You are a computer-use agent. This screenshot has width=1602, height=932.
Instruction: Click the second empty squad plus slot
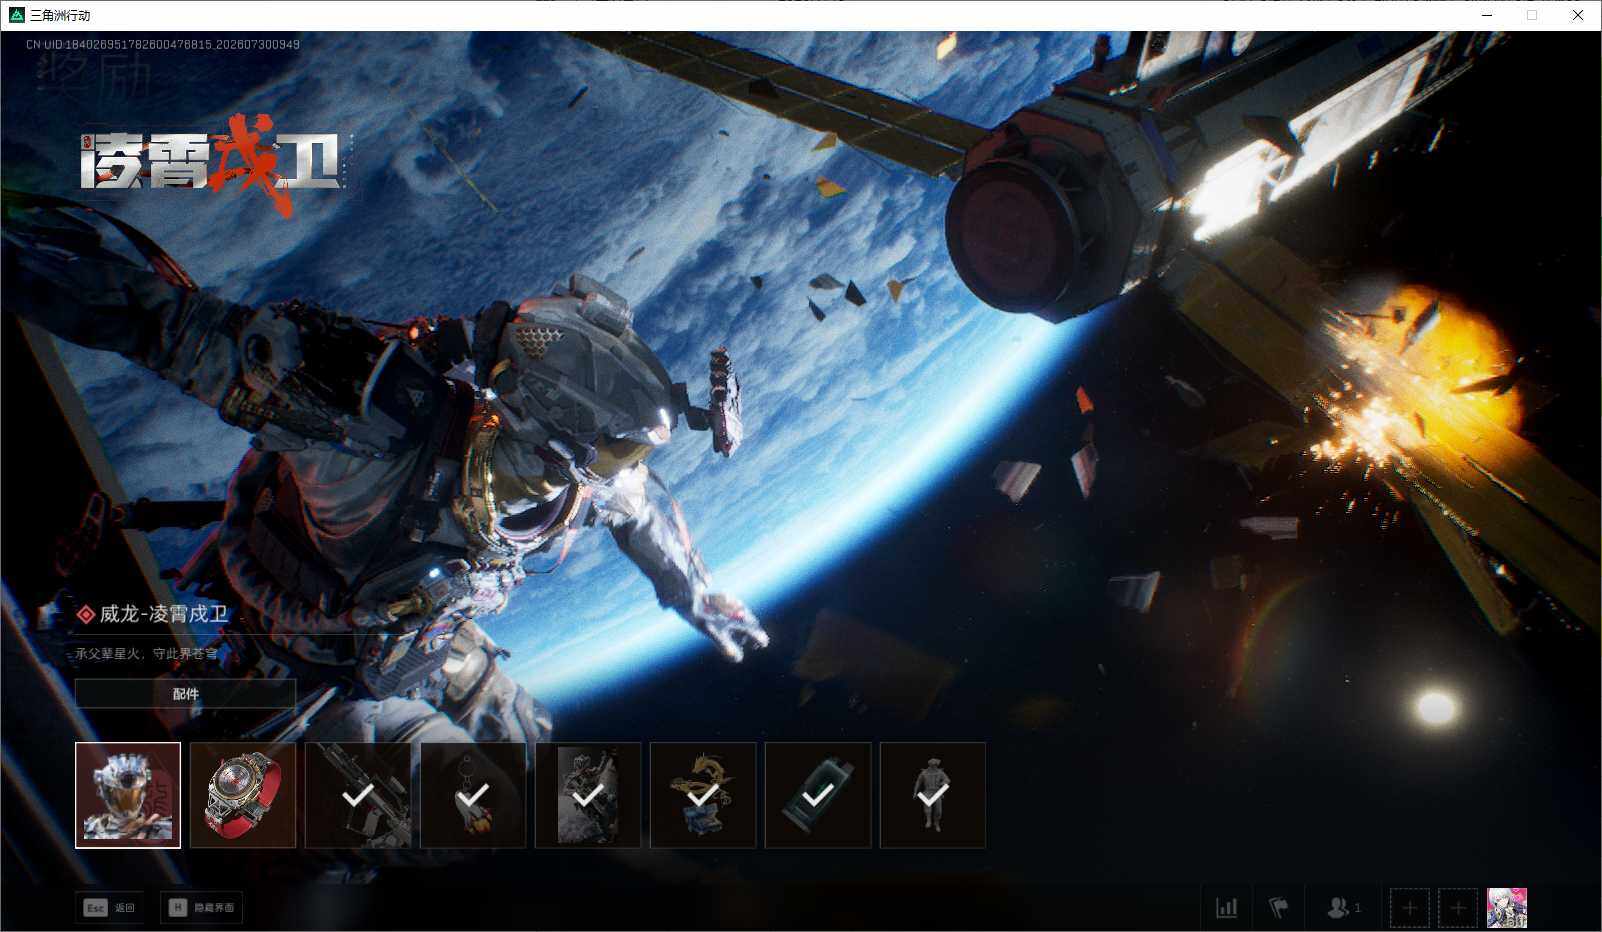pyautogui.click(x=1458, y=908)
